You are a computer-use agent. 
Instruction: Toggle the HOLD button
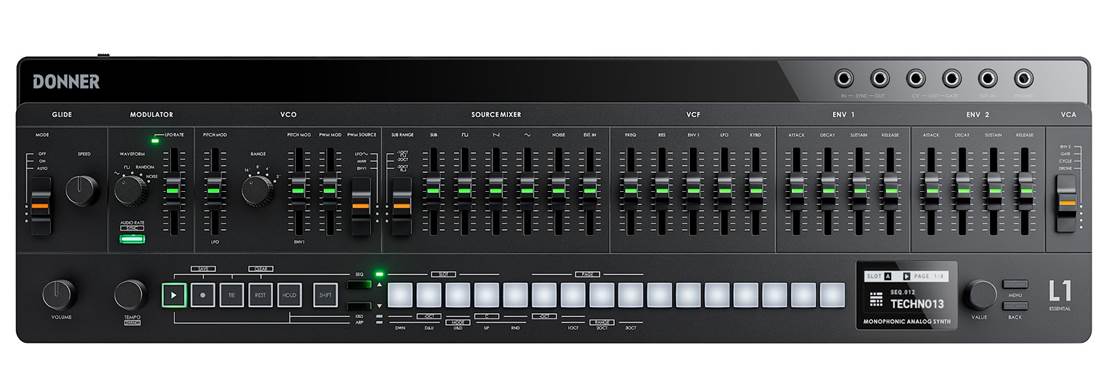[289, 295]
